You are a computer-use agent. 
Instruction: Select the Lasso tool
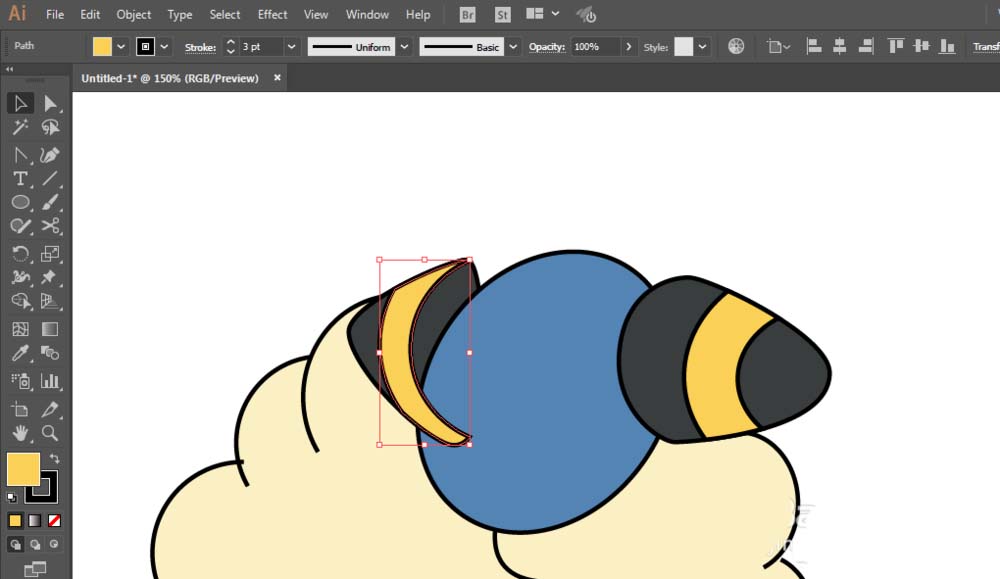pos(50,127)
